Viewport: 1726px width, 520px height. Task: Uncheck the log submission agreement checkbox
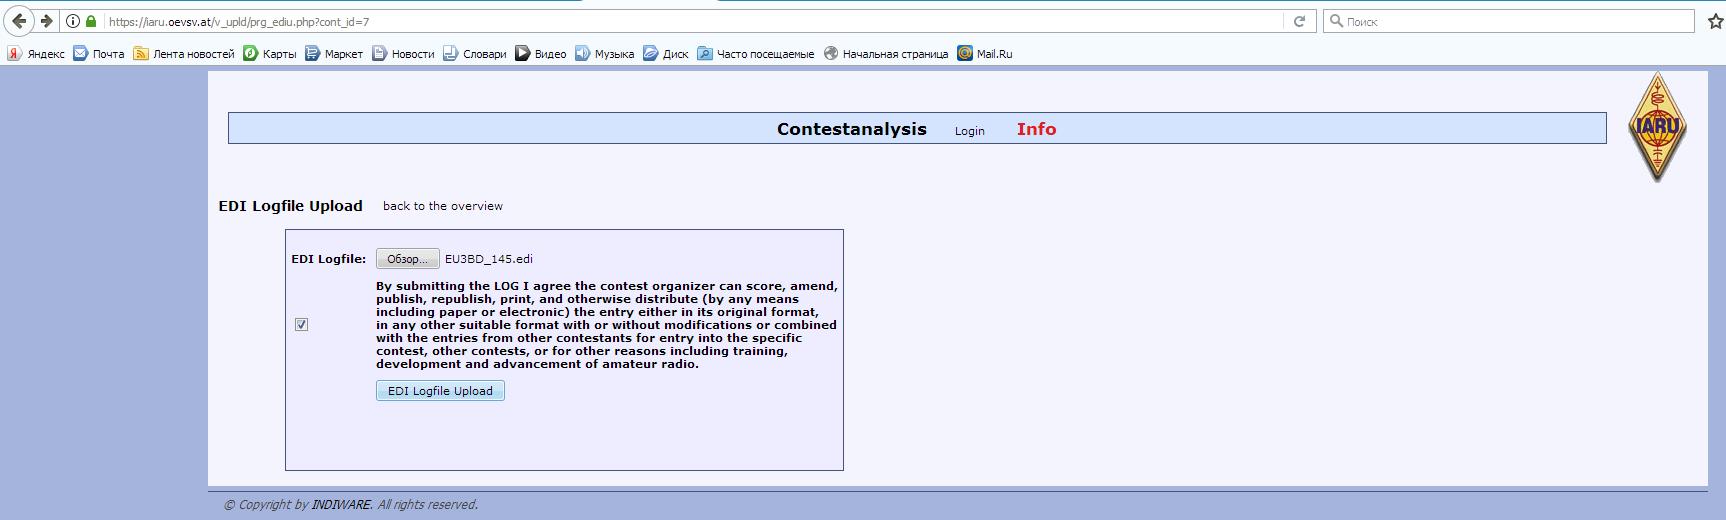coord(302,325)
